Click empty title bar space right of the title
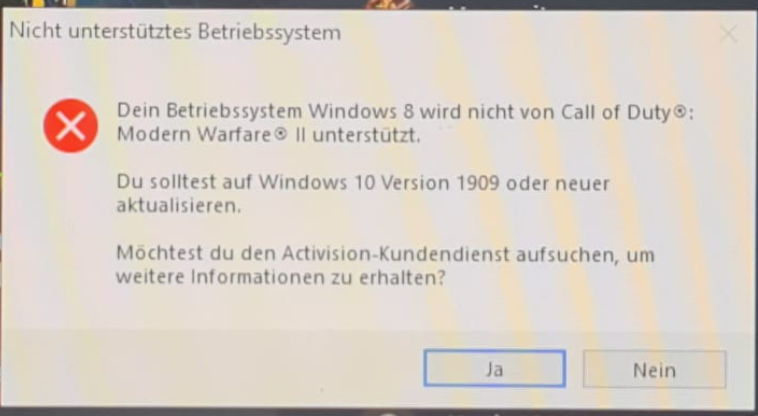This screenshot has width=758, height=416. (x=527, y=33)
